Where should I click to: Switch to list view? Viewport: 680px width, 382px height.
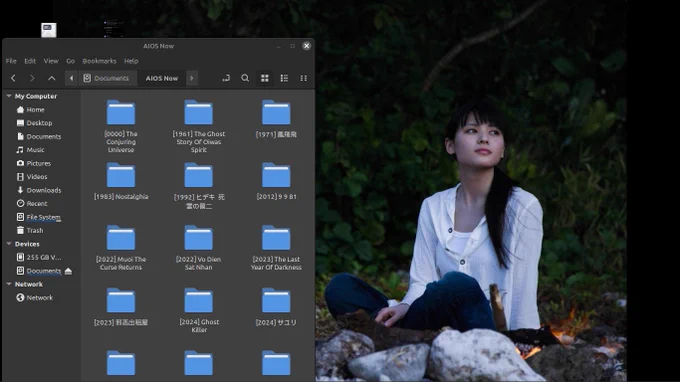click(284, 78)
